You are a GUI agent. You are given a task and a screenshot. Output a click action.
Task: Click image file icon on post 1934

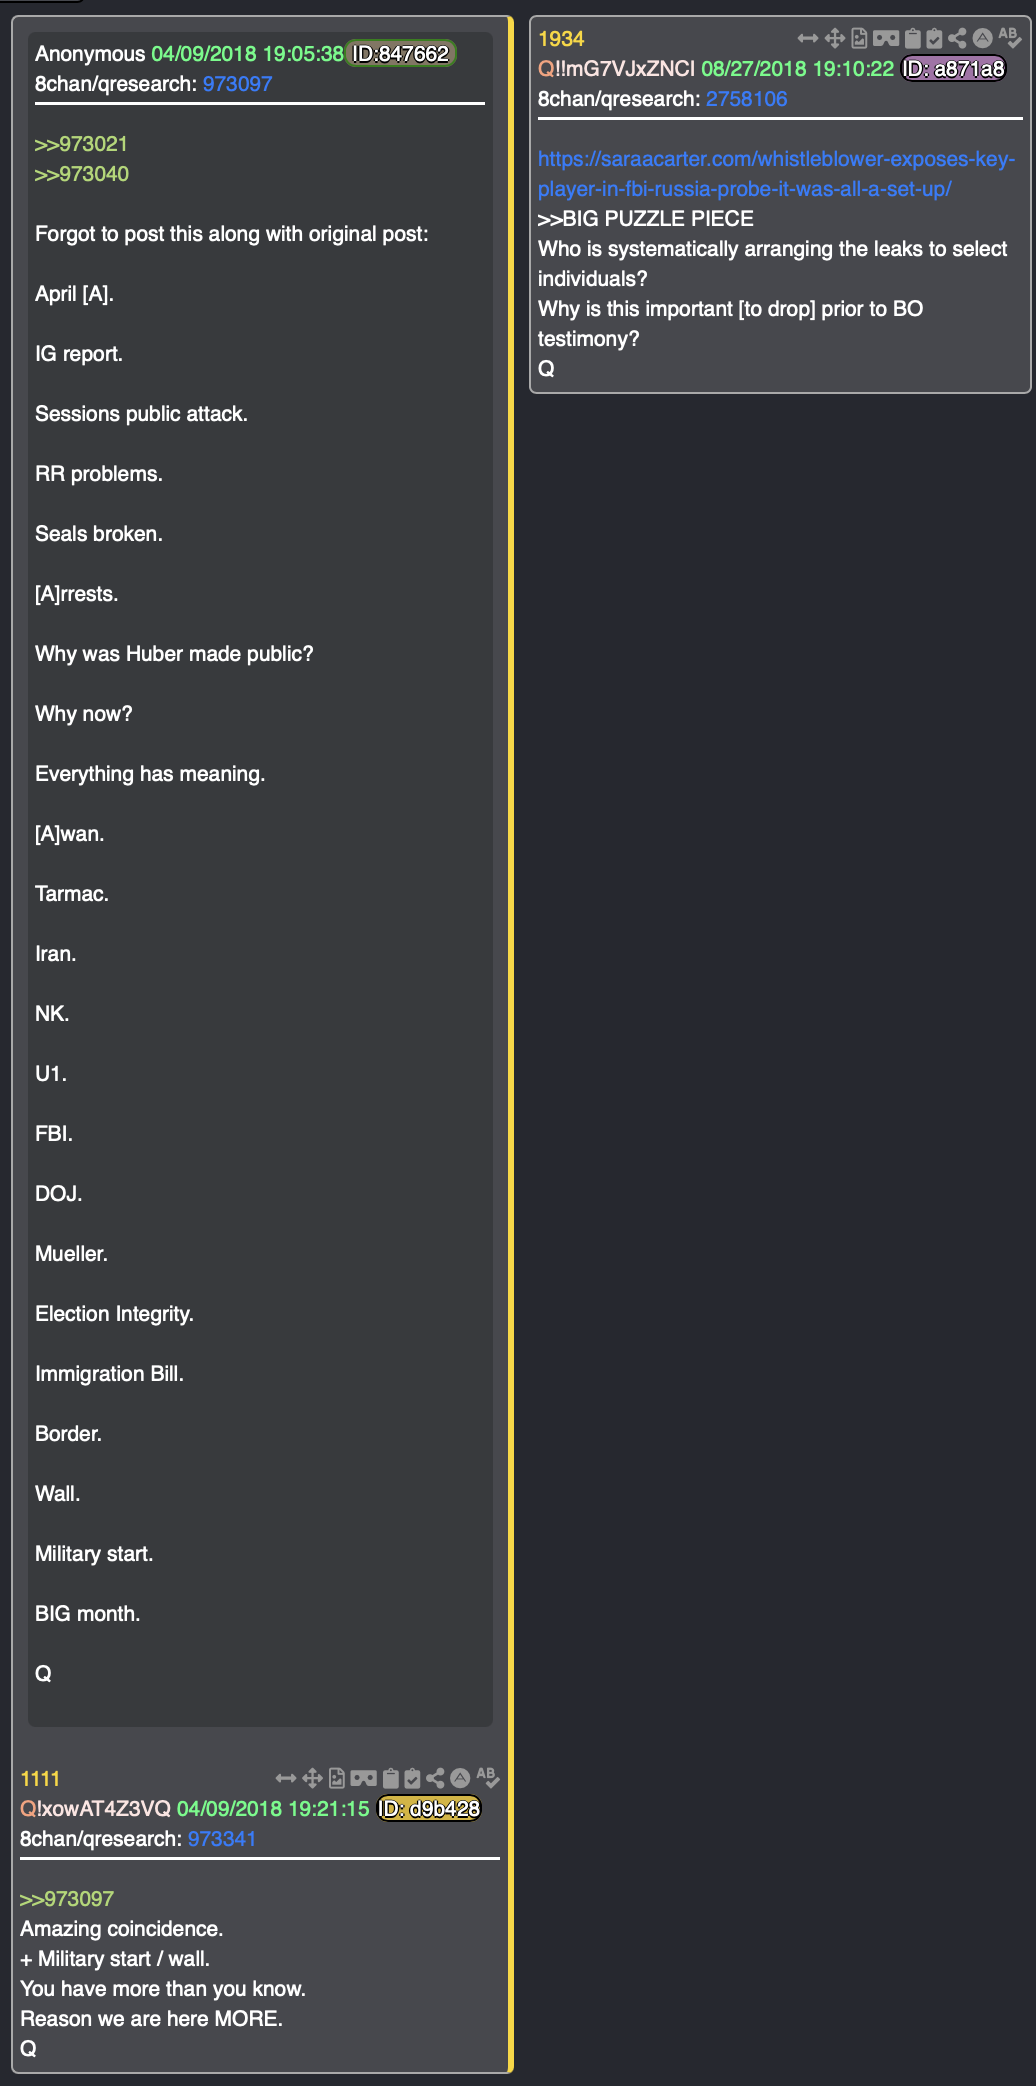859,39
